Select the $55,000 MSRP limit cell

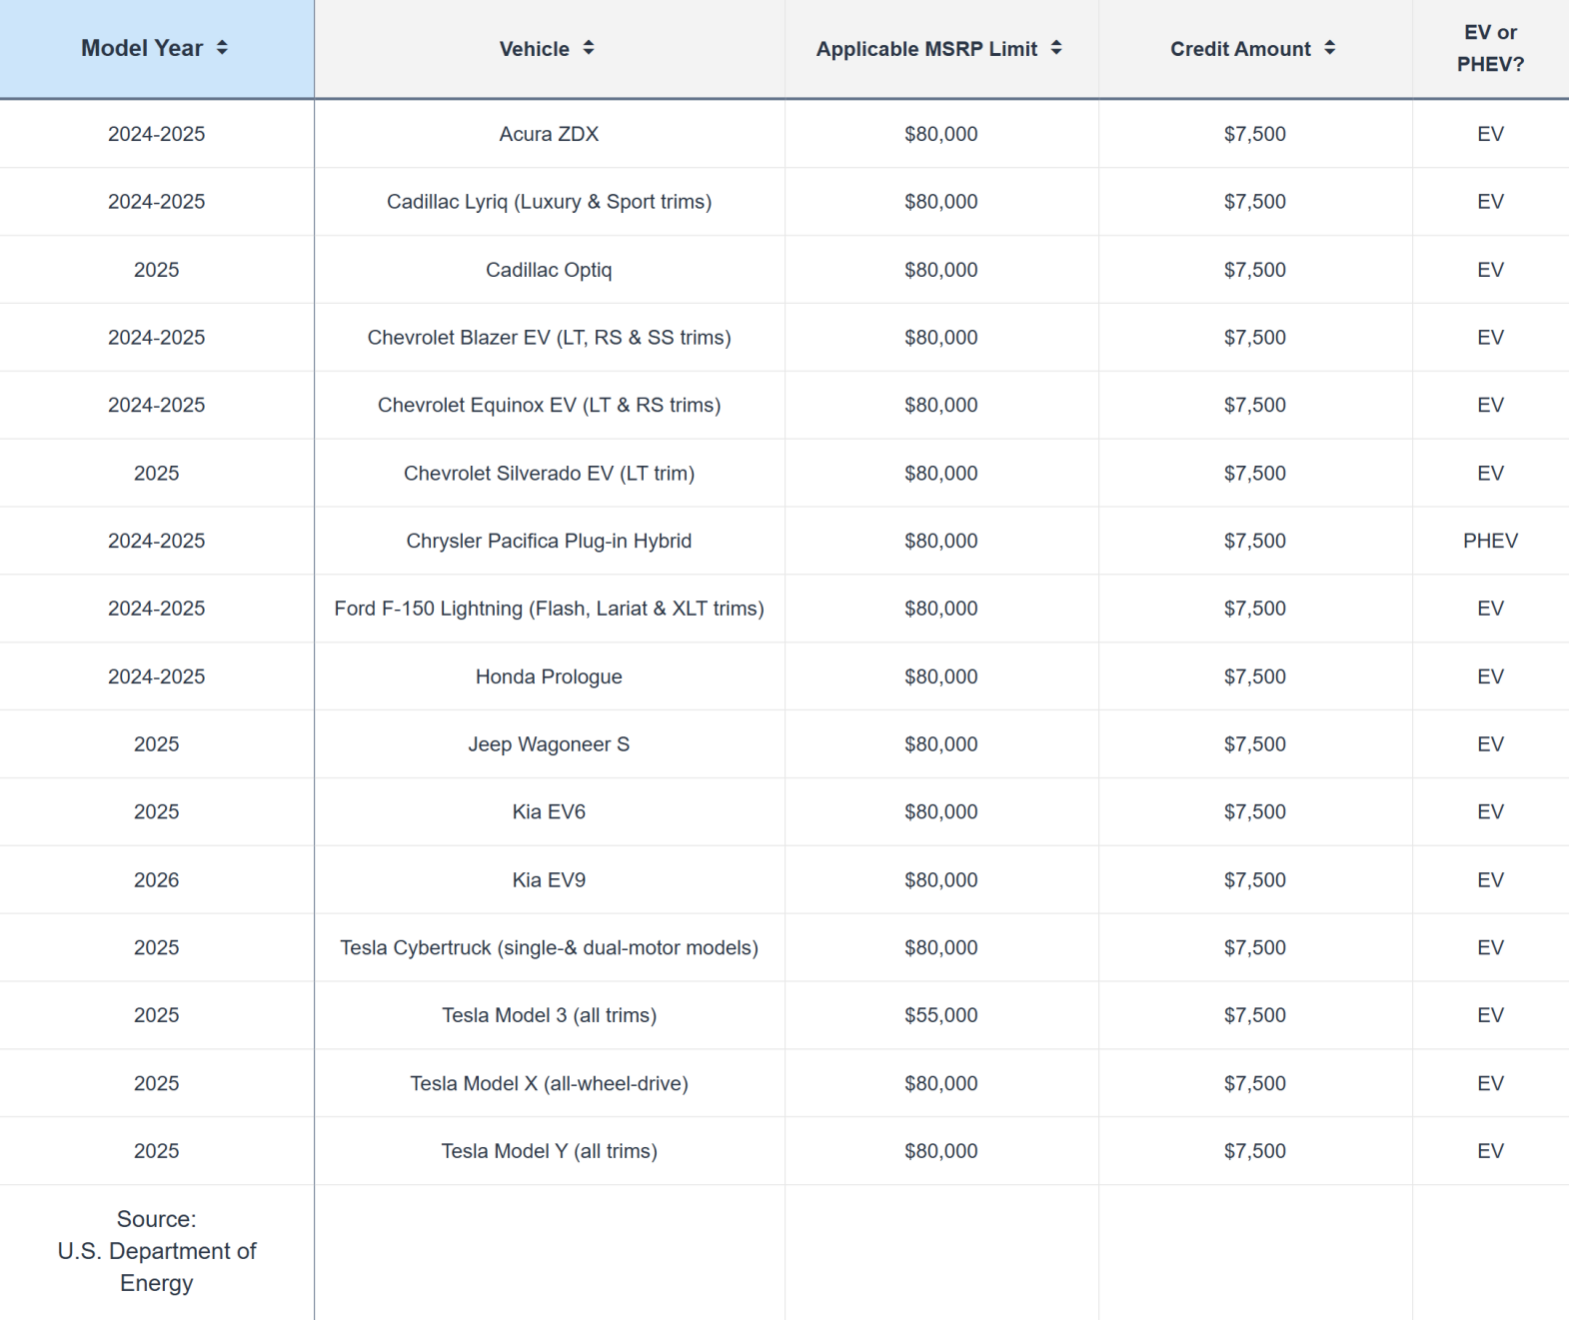(x=940, y=1015)
